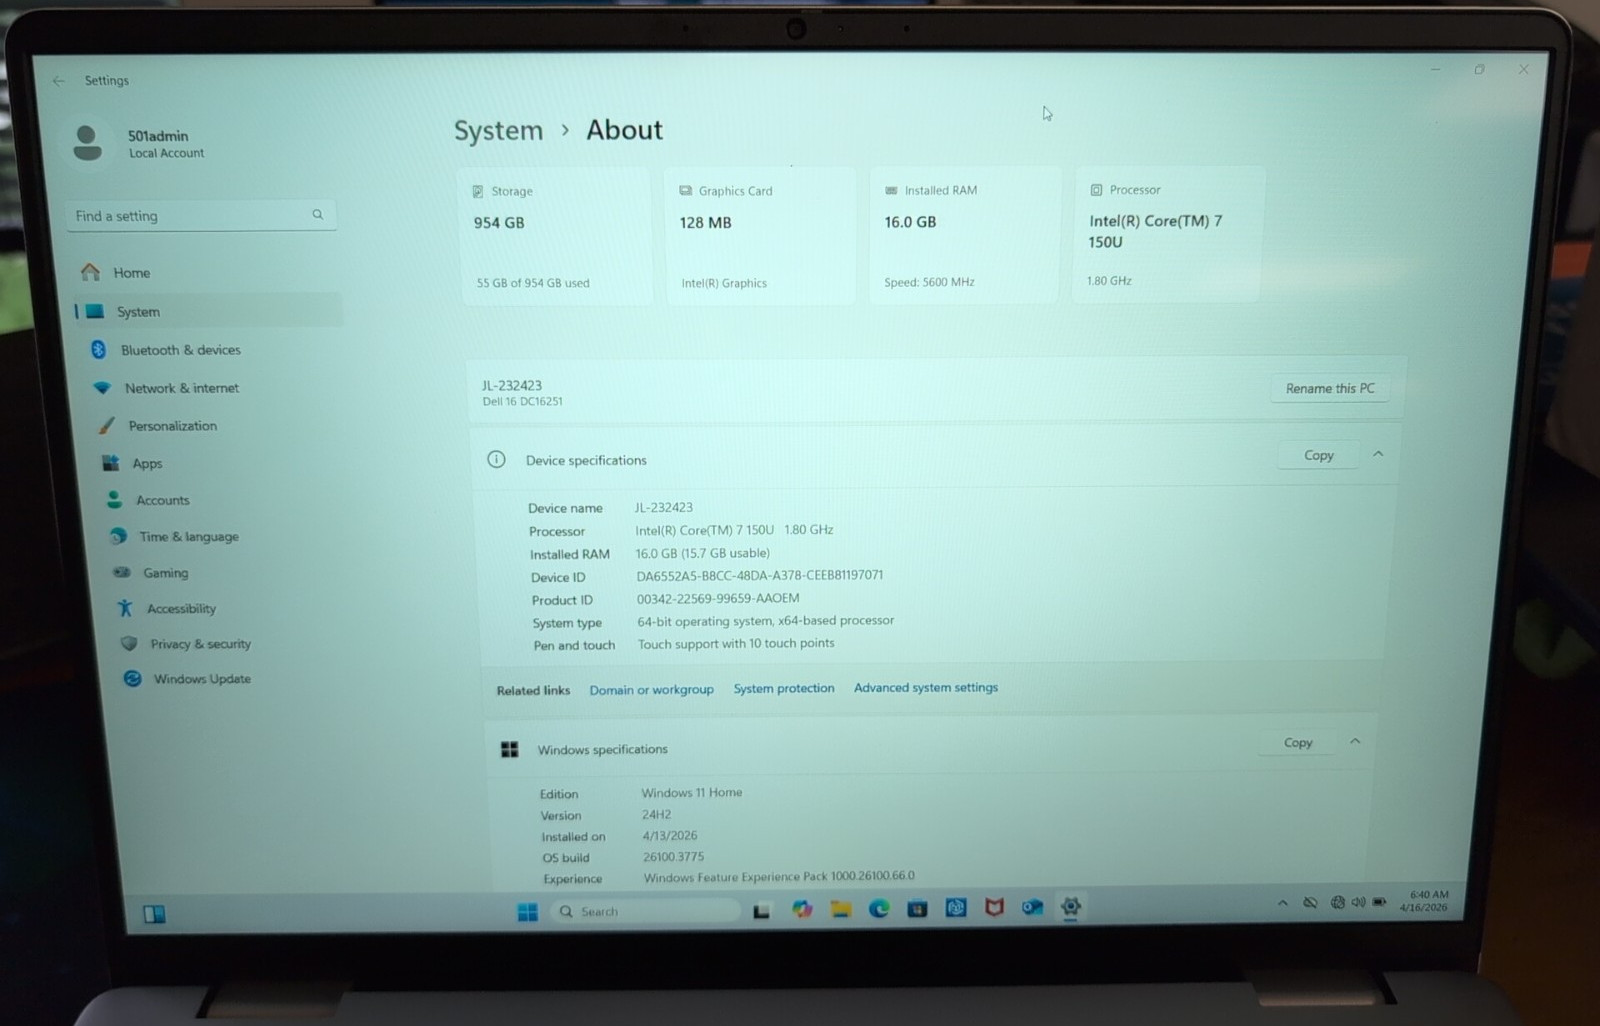The height and width of the screenshot is (1026, 1600).
Task: Collapse the Windows specifications section
Action: coord(1355,741)
